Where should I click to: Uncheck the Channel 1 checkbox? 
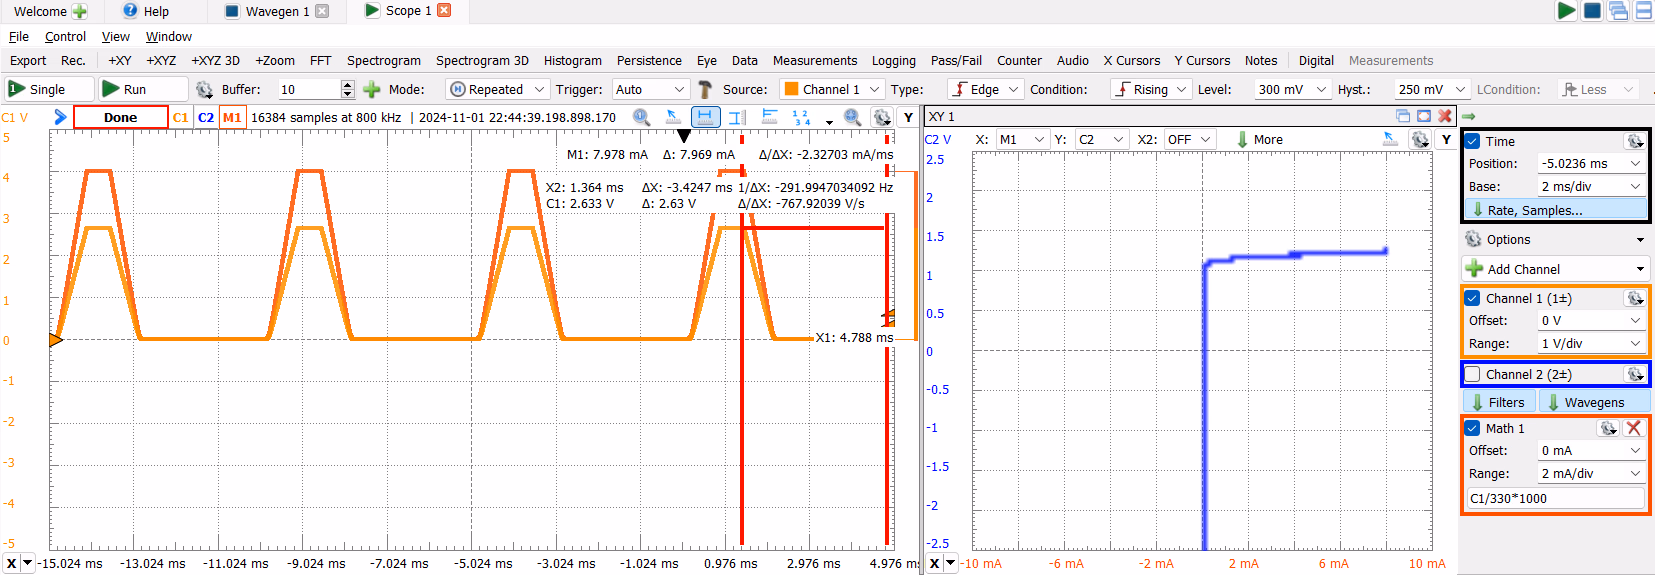[x=1473, y=298]
